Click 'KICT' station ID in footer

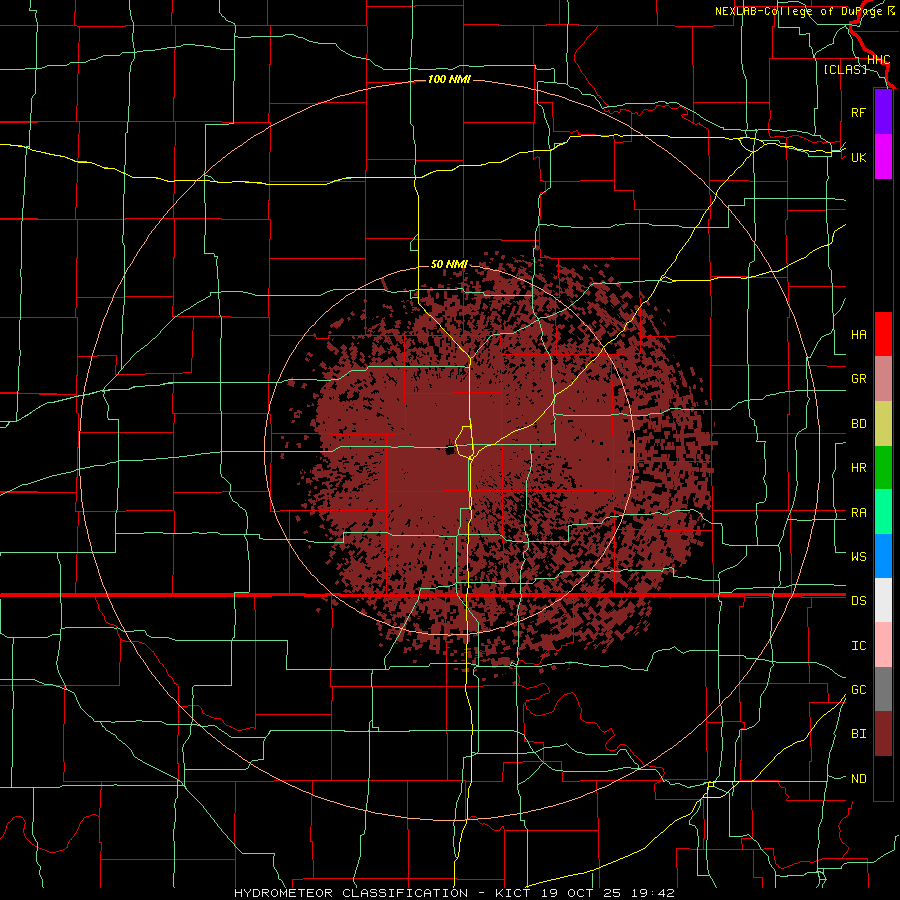pyautogui.click(x=515, y=893)
